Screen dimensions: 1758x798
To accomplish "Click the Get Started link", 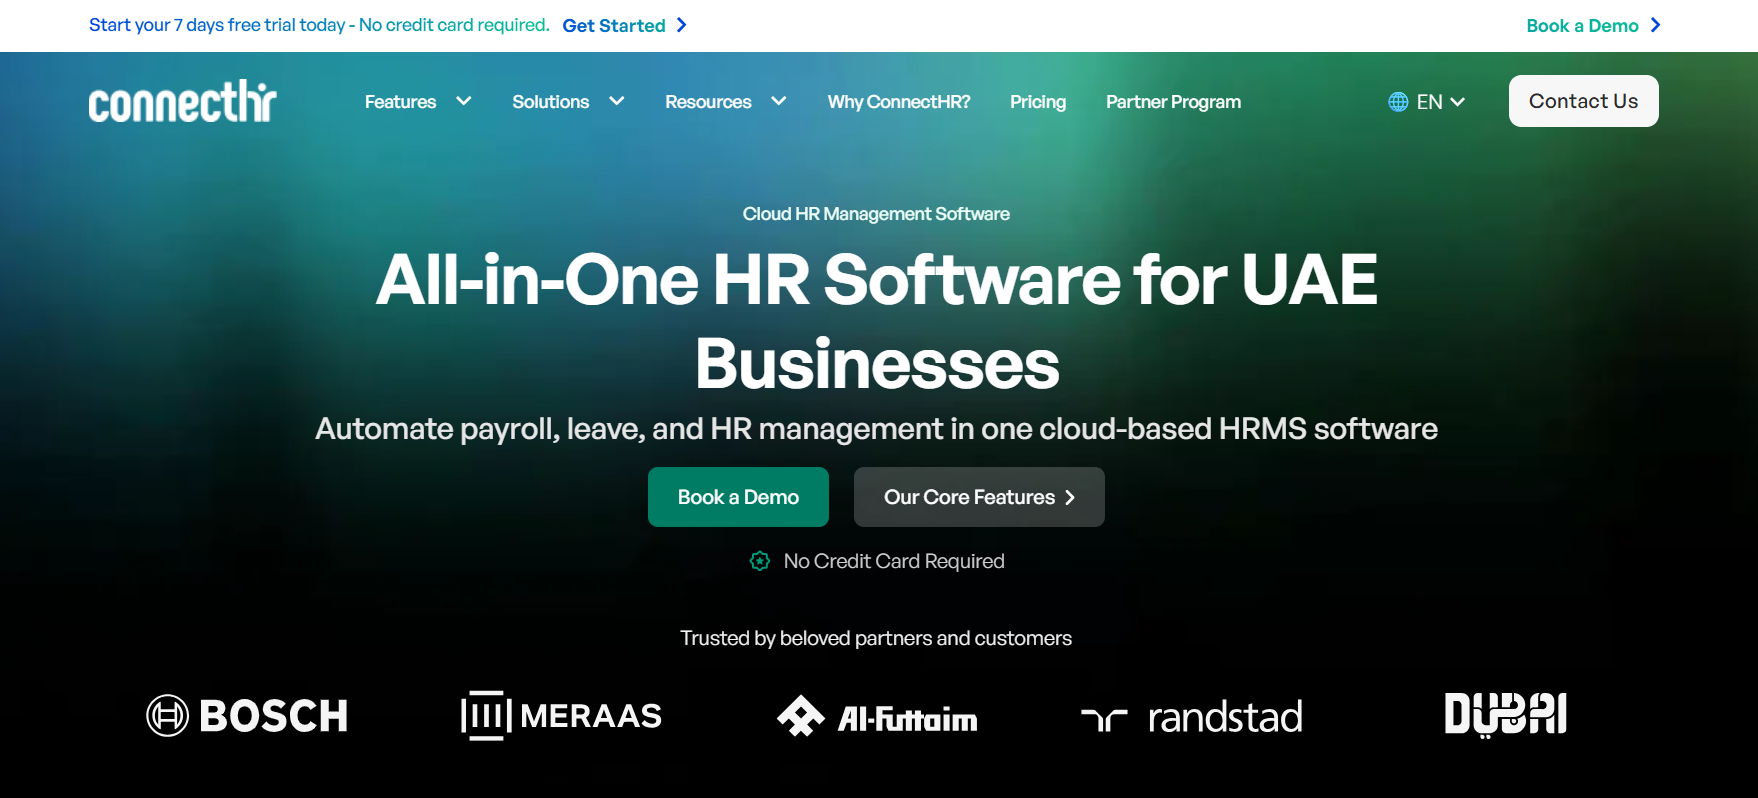I will pyautogui.click(x=614, y=25).
